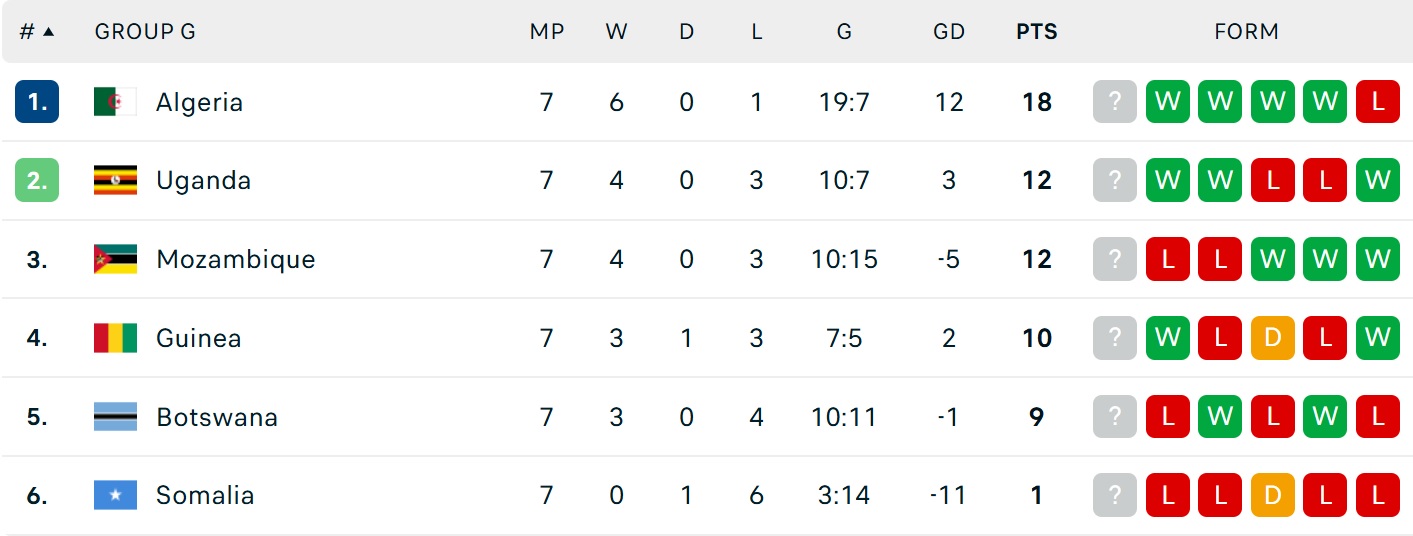Click the Uganda flag icon
1413x536 pixels.
tap(115, 181)
